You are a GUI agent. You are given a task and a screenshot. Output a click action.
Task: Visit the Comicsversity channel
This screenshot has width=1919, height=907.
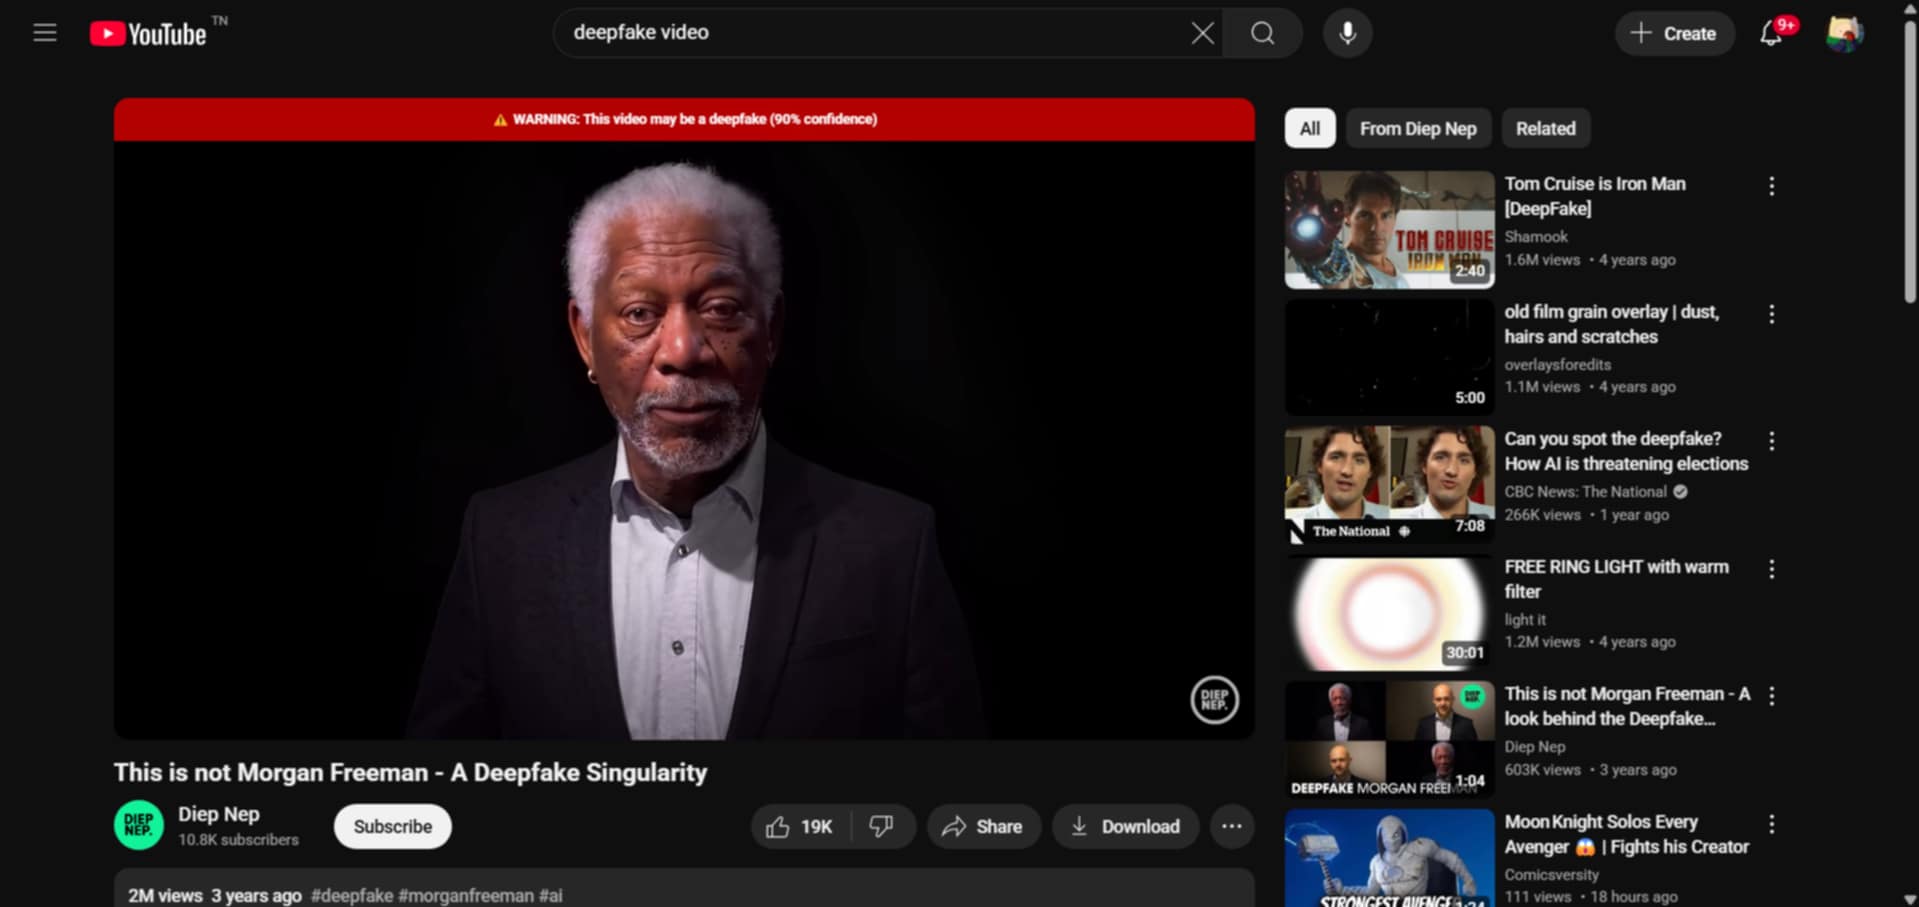tap(1551, 875)
